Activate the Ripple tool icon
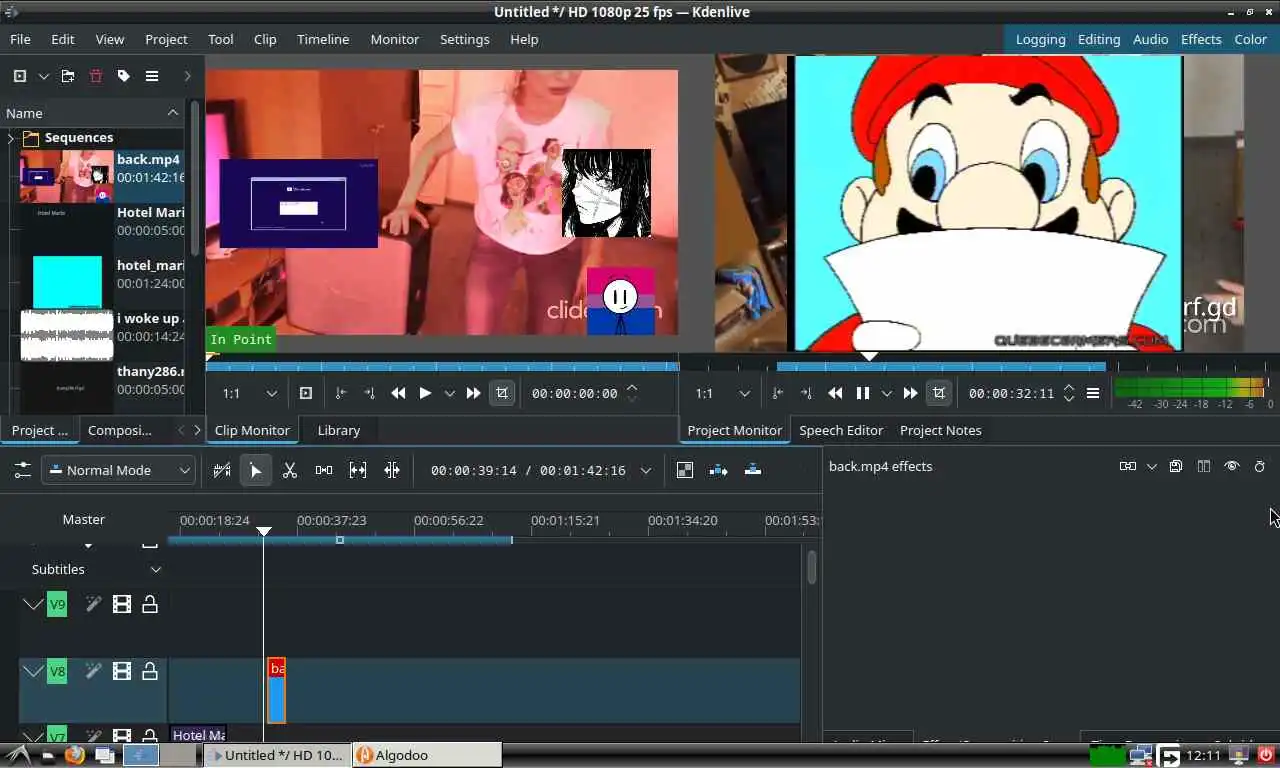This screenshot has width=1280, height=768. click(x=392, y=470)
